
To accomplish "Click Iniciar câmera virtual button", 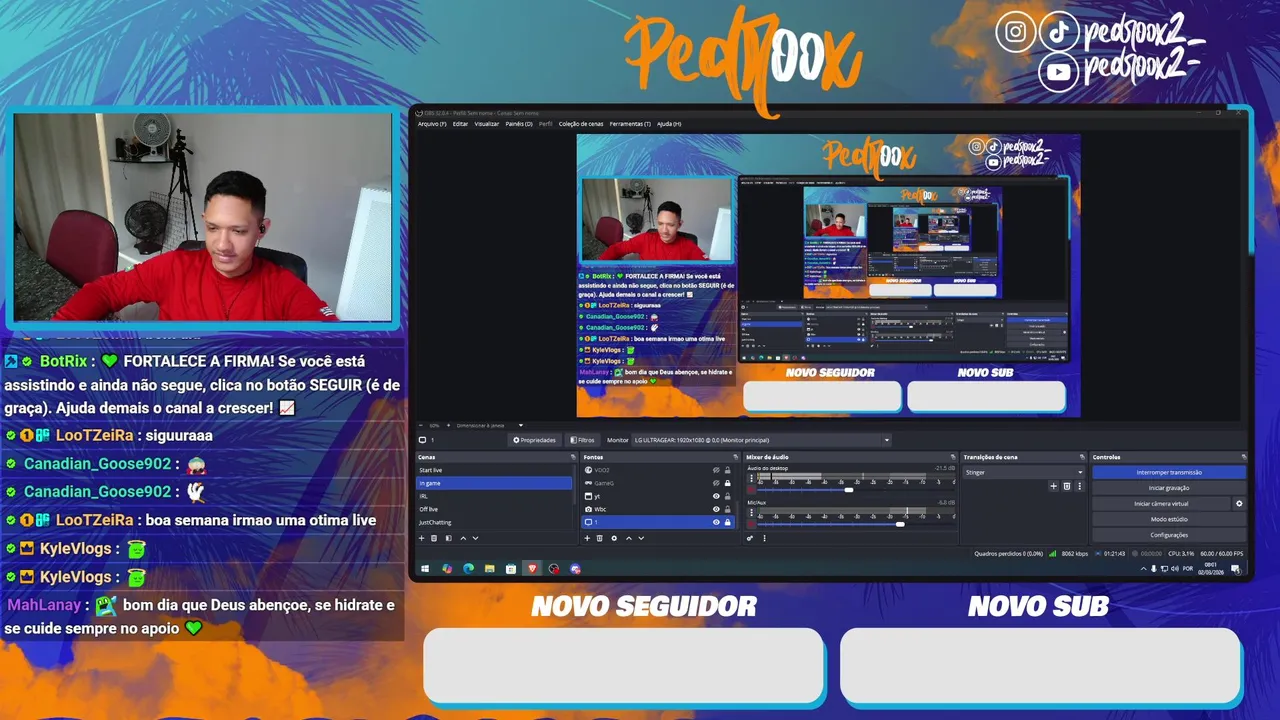I will pos(1161,504).
